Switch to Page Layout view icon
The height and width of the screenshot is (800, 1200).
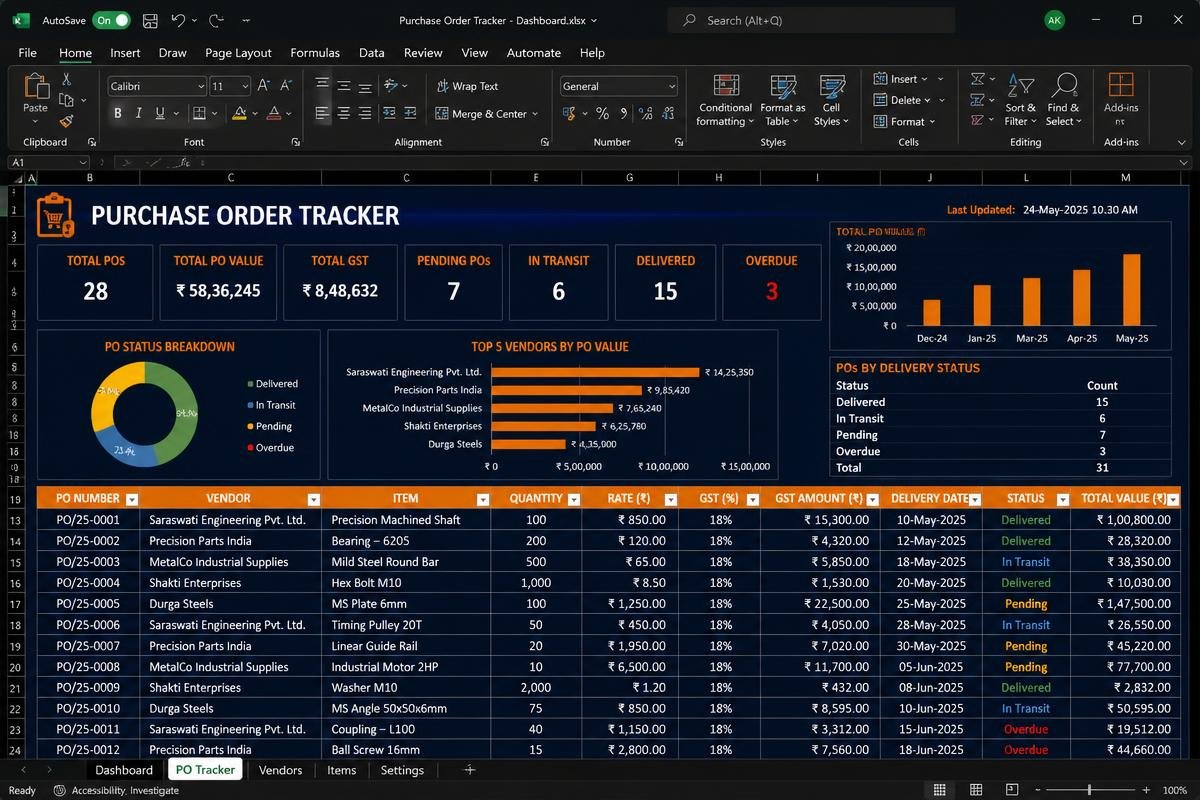click(976, 790)
